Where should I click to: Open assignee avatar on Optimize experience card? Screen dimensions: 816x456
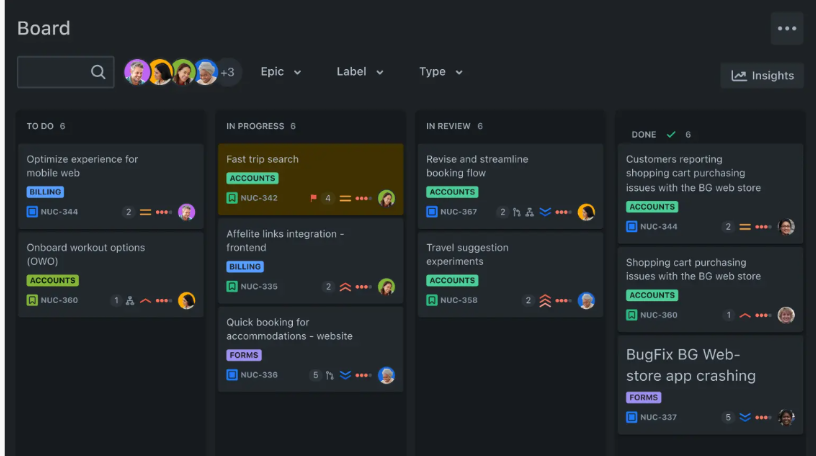coord(186,212)
